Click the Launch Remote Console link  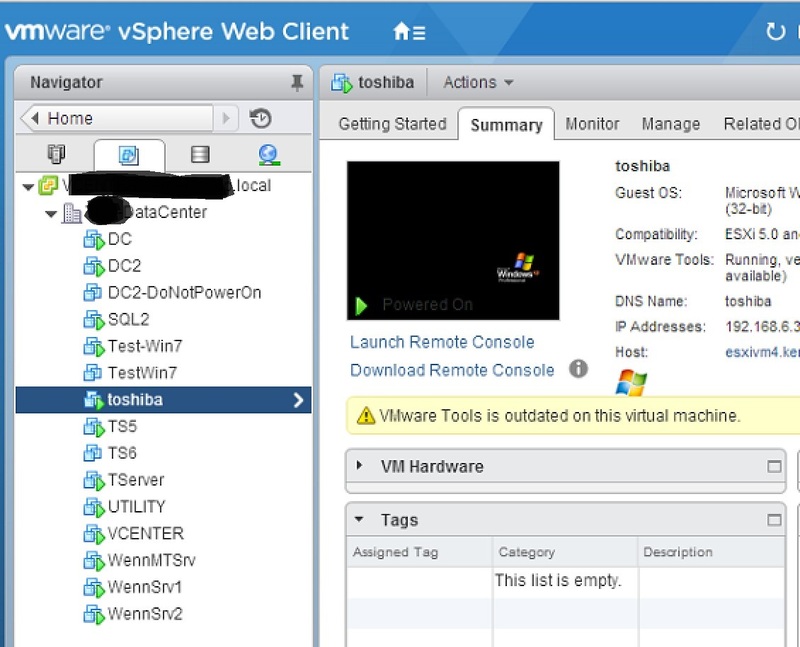point(441,342)
